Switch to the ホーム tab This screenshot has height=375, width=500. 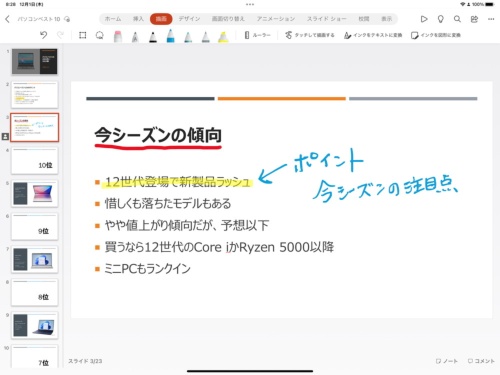pyautogui.click(x=113, y=19)
